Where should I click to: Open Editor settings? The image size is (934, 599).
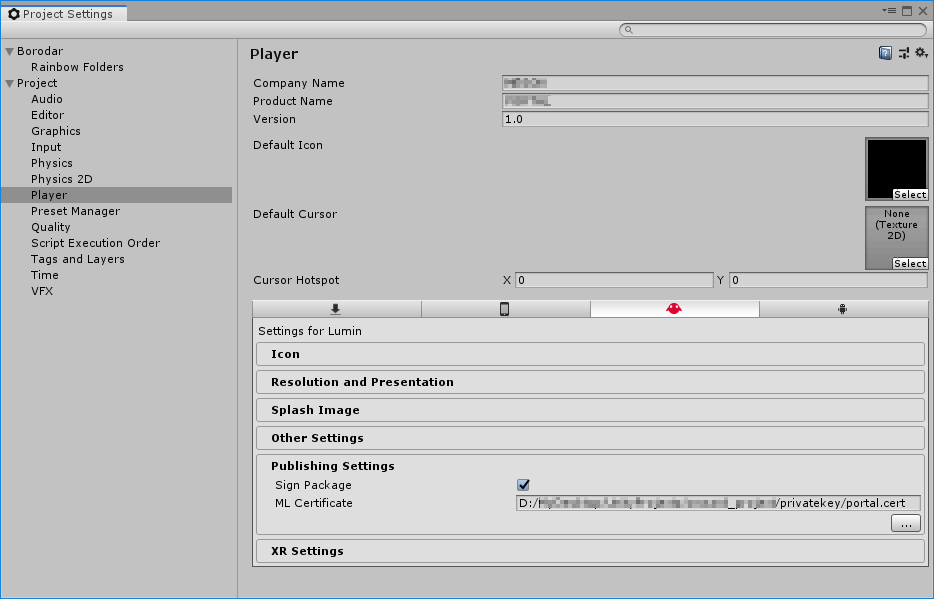tap(48, 116)
